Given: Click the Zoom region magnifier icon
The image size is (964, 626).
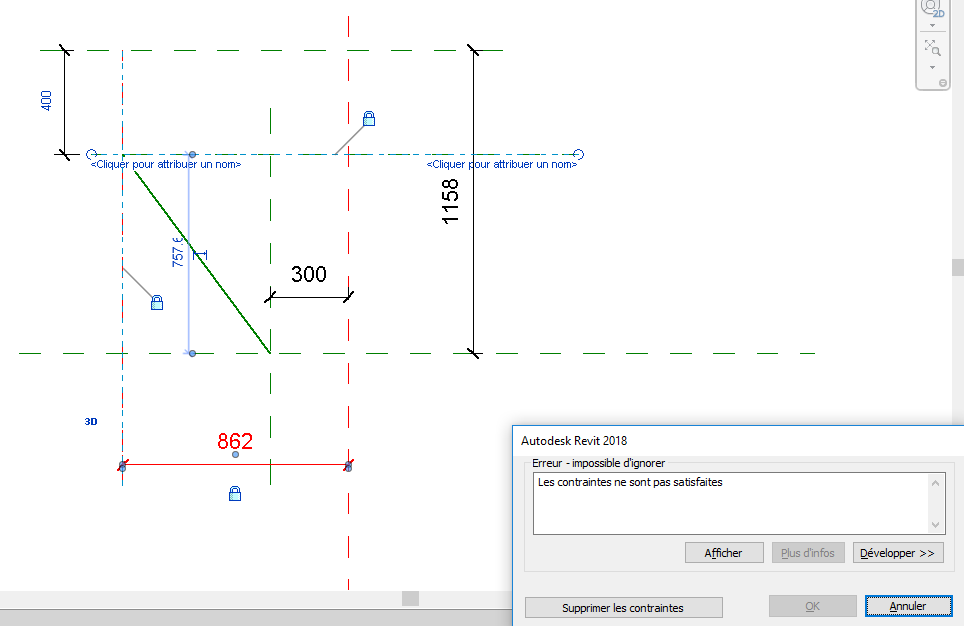Looking at the screenshot, I should point(932,47).
